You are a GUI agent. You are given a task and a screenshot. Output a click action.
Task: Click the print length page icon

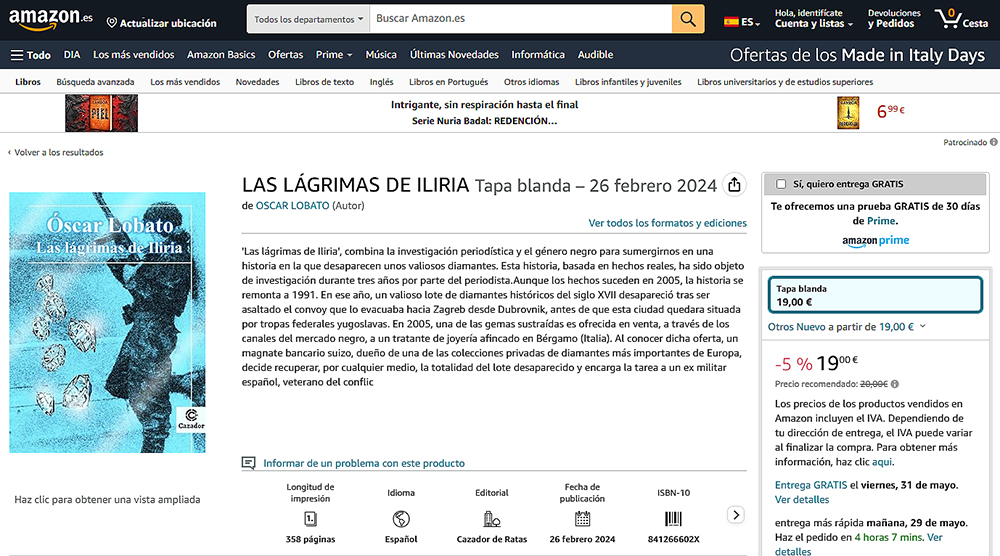click(x=311, y=519)
